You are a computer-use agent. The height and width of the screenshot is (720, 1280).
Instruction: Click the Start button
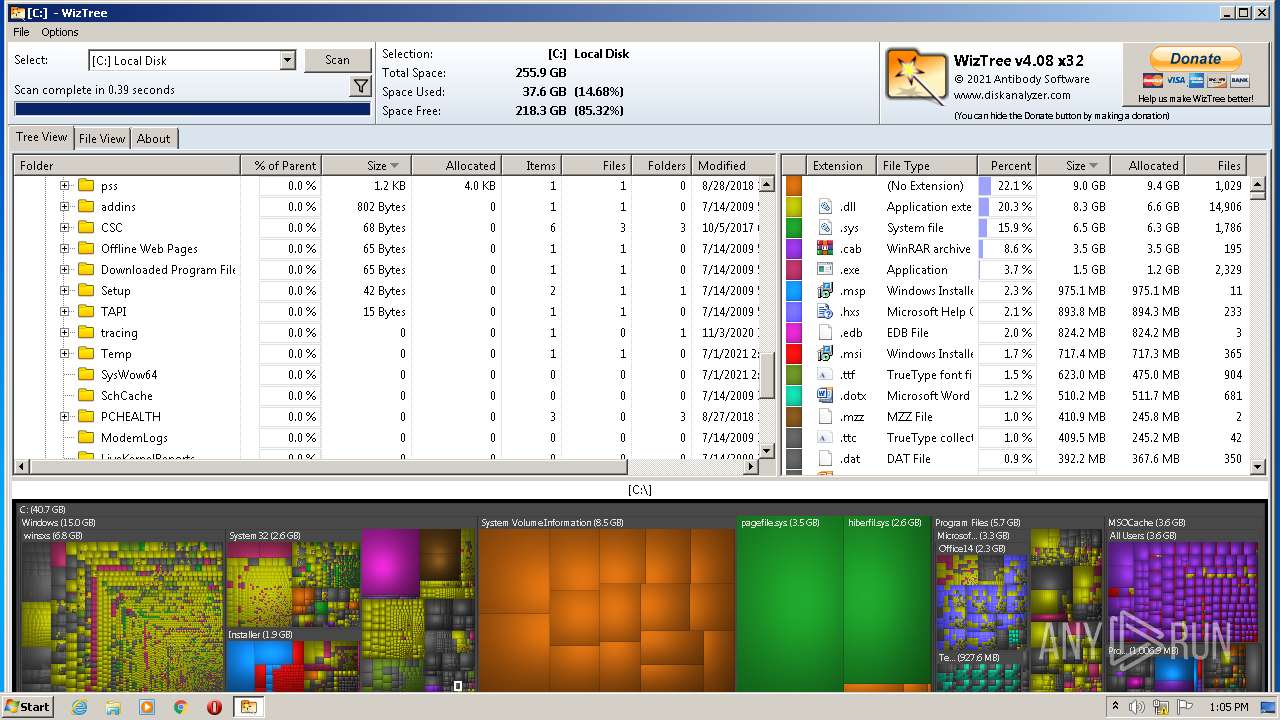coord(28,707)
